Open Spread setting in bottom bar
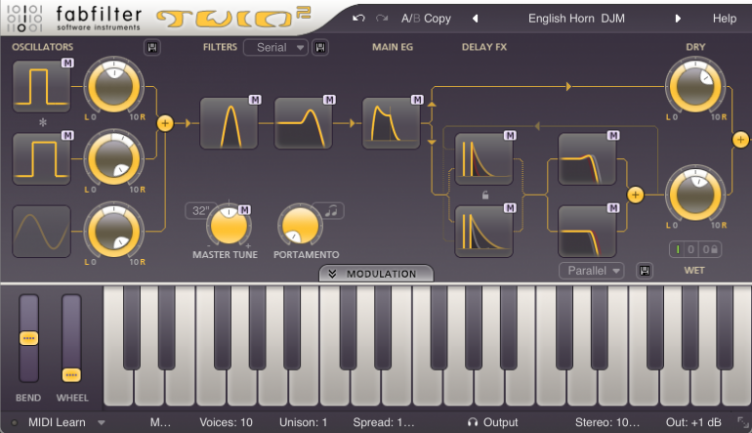The image size is (752, 433). click(383, 422)
